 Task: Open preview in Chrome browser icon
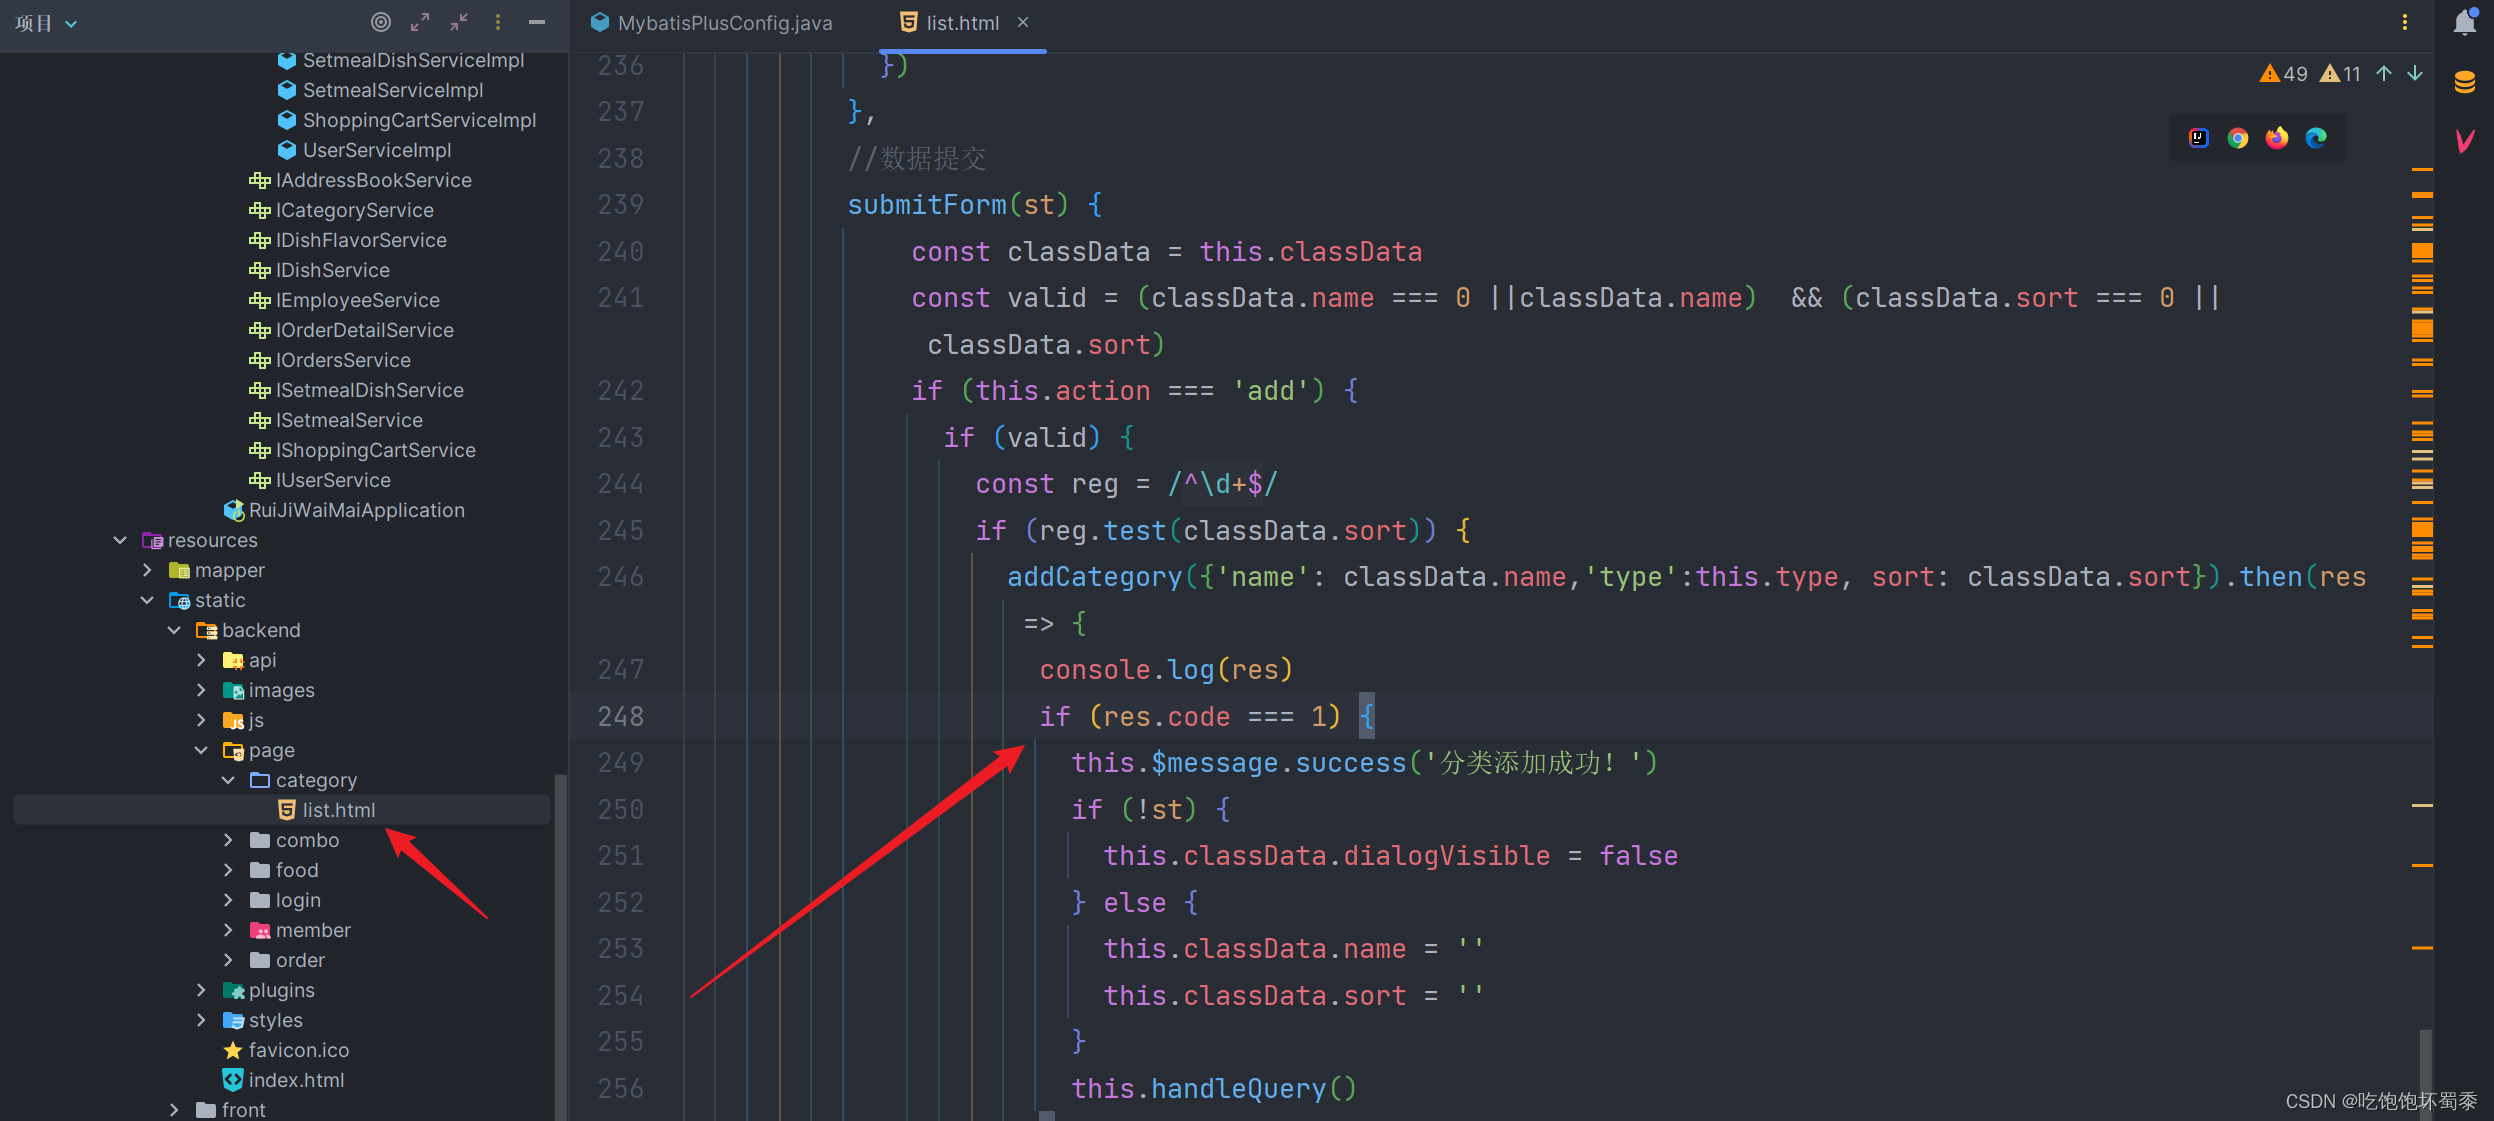click(x=2238, y=138)
